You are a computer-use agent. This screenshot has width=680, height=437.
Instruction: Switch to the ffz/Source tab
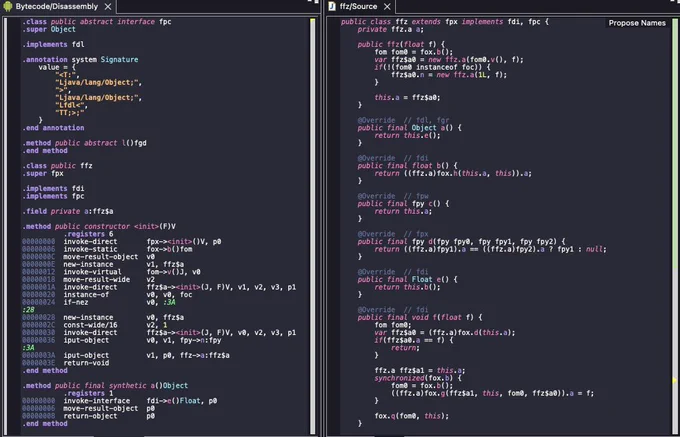tap(358, 7)
